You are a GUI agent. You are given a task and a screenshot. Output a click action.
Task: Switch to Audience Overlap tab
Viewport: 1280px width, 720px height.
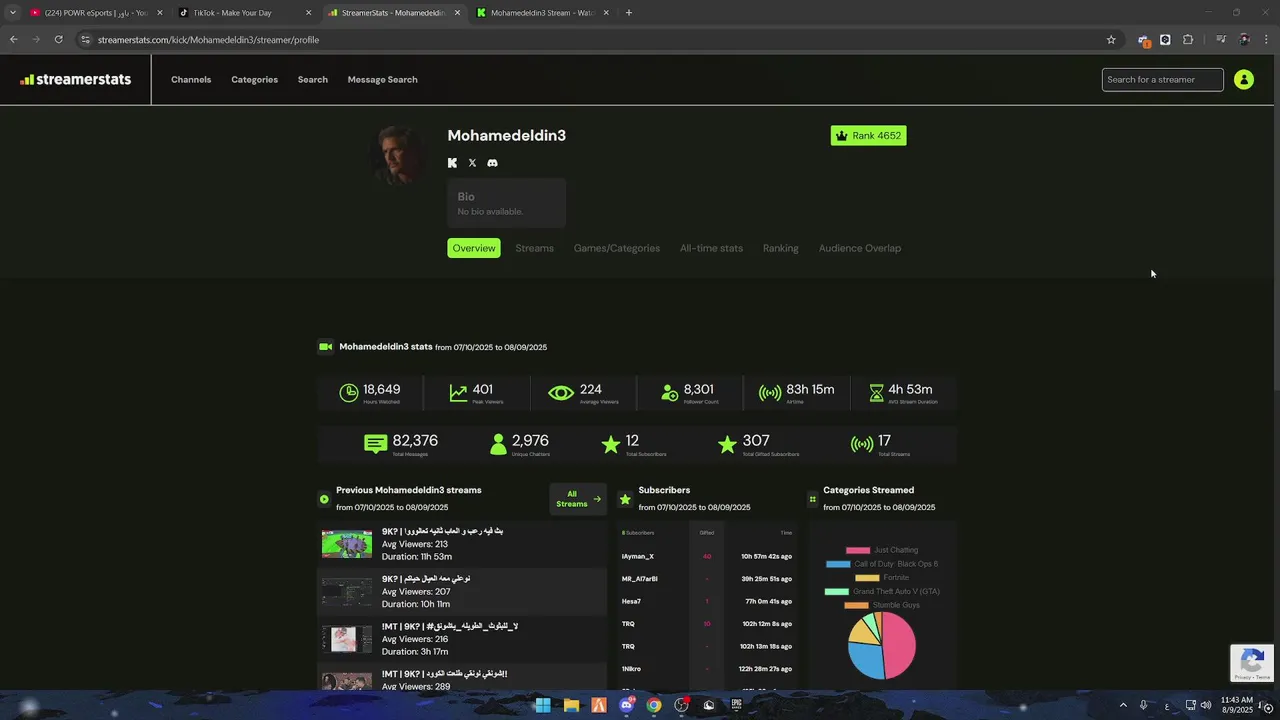point(860,248)
